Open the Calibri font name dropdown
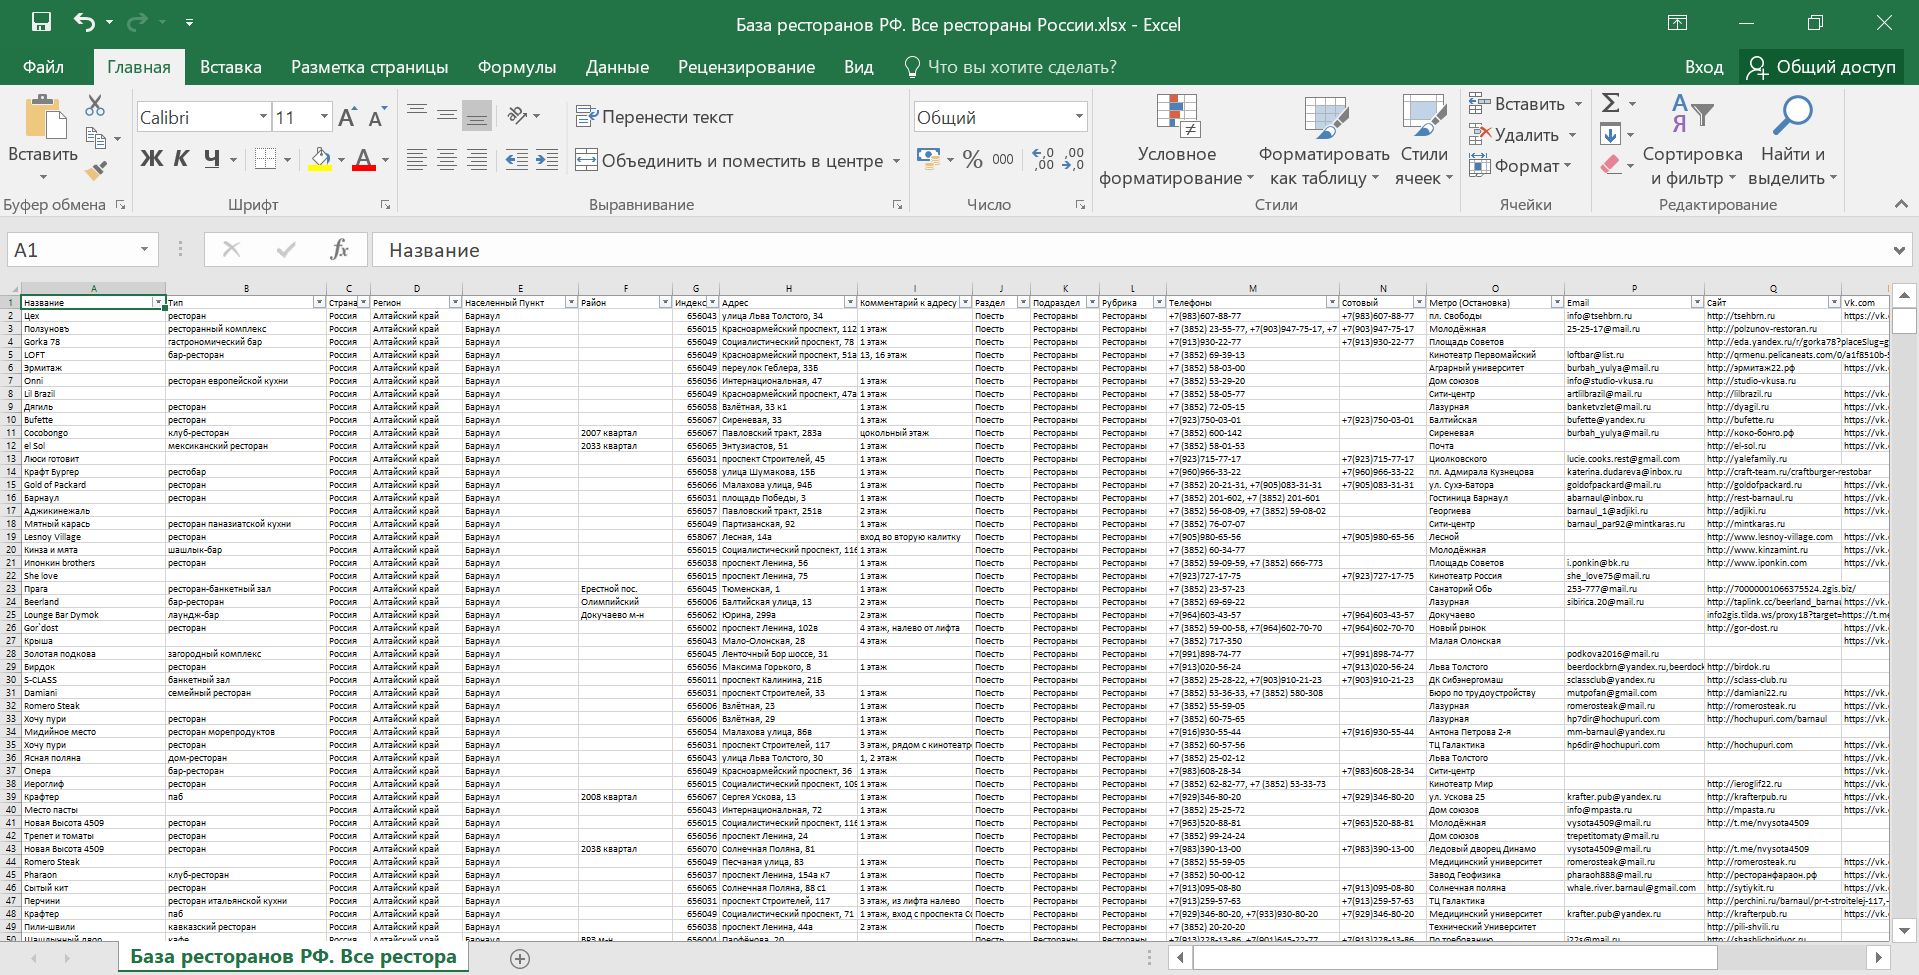Image resolution: width=1919 pixels, height=975 pixels. (263, 117)
